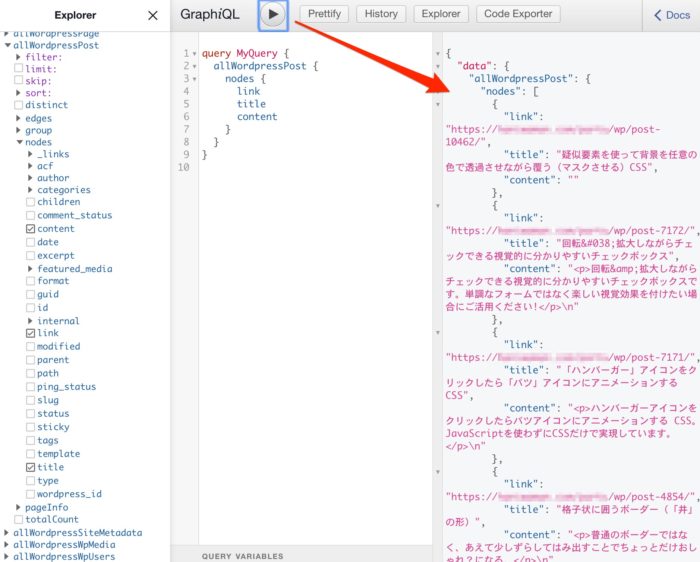Uncheck the link field checkbox
Screen dimensions: 700x562
click(x=30, y=333)
